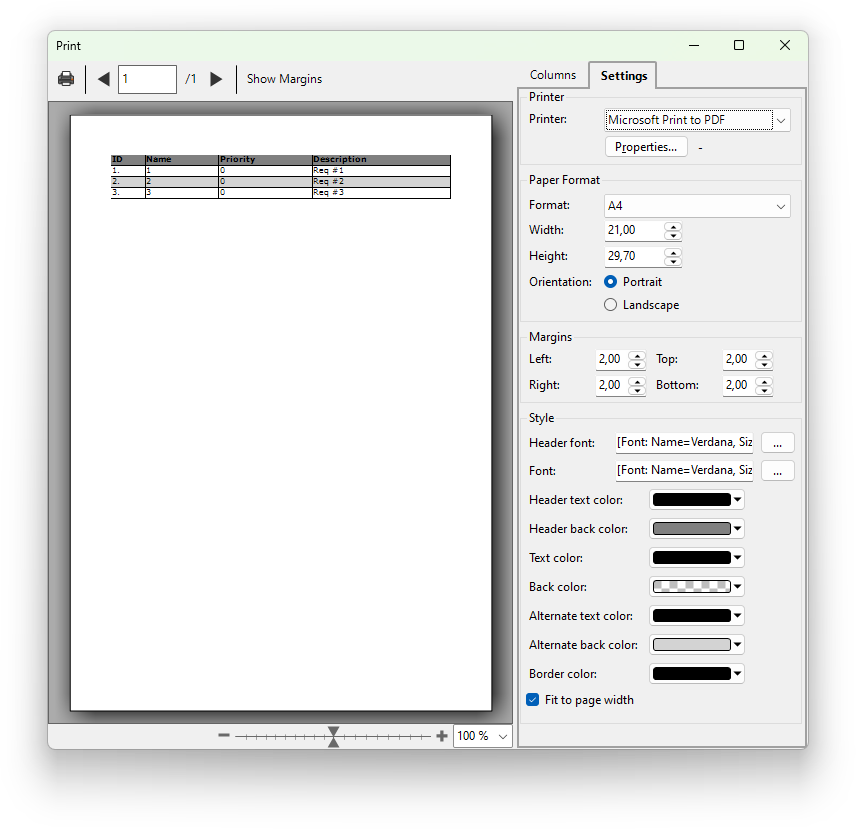
Task: Zoom in with plus icon
Action: pyautogui.click(x=442, y=736)
